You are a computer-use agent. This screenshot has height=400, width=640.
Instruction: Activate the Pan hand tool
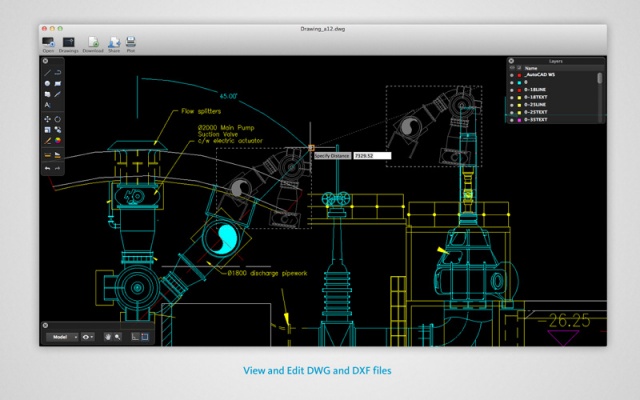click(107, 337)
